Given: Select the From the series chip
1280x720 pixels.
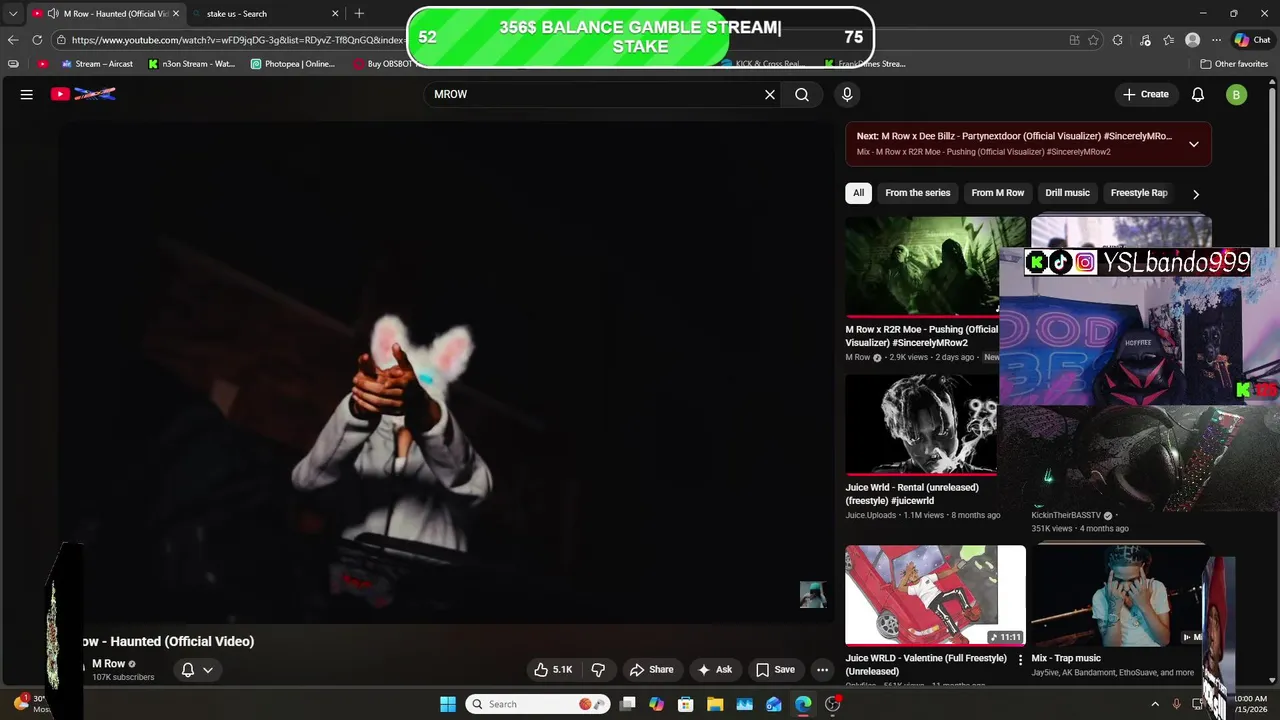Looking at the screenshot, I should [918, 193].
